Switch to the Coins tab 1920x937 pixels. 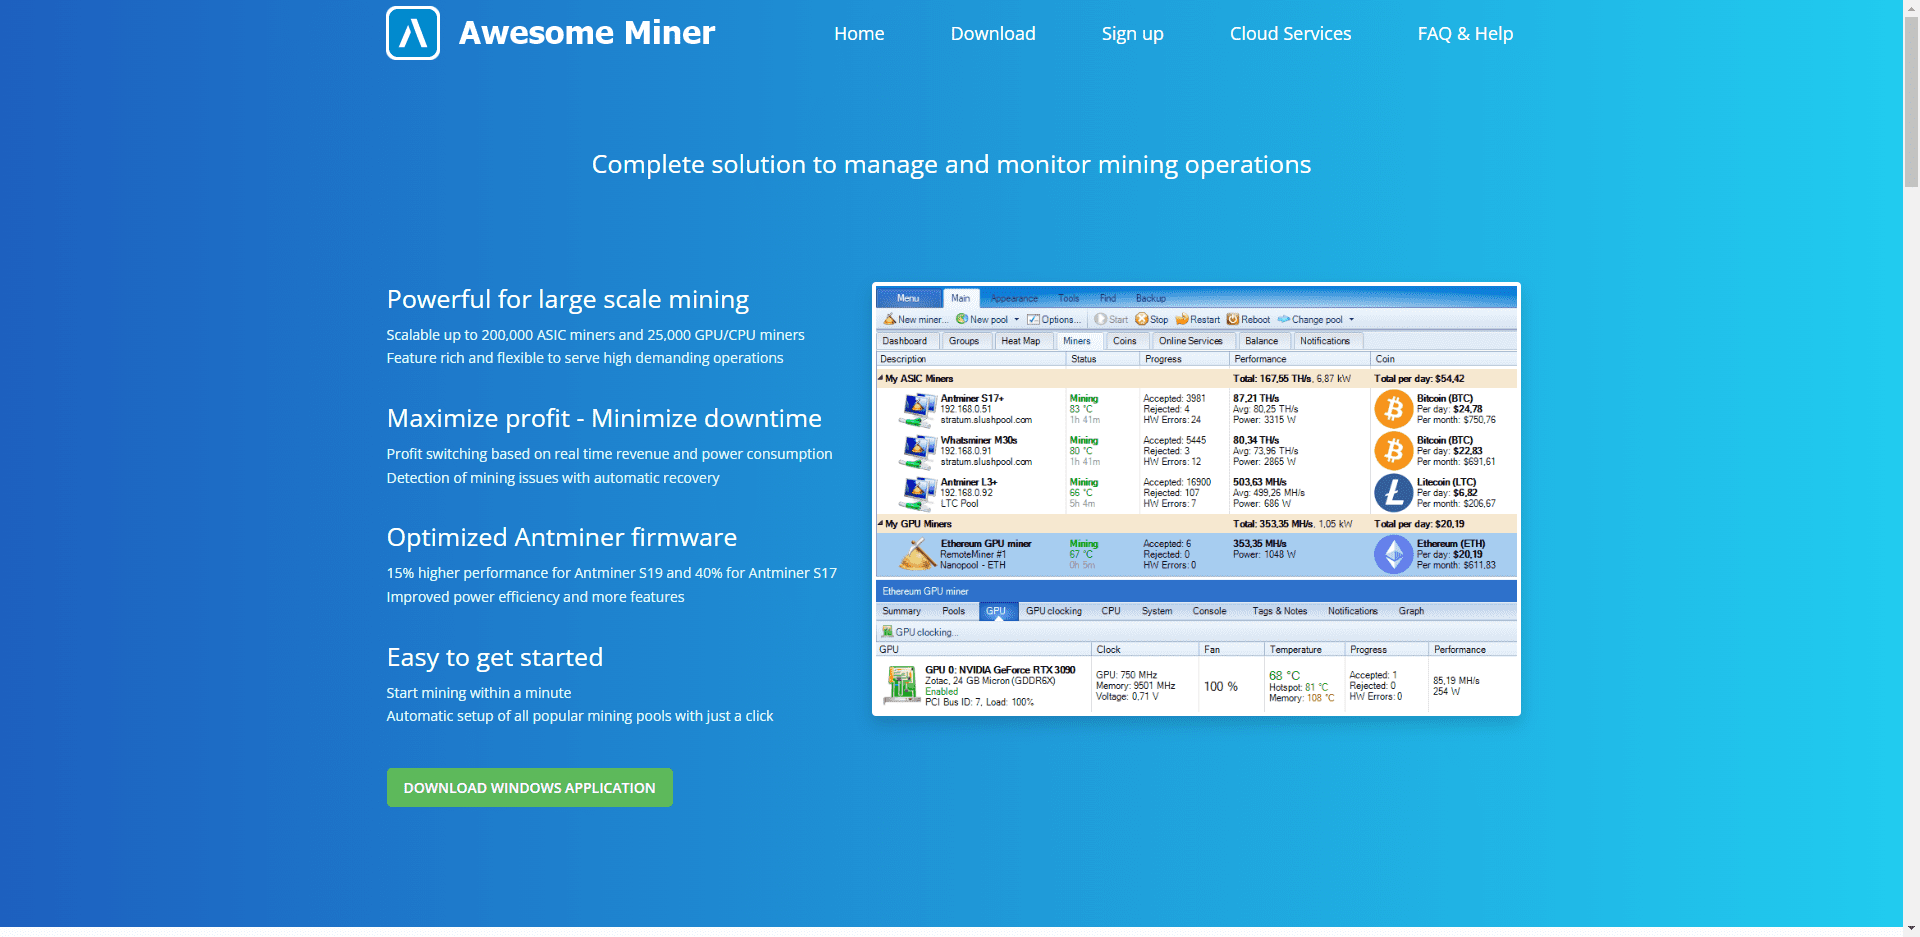point(1125,341)
